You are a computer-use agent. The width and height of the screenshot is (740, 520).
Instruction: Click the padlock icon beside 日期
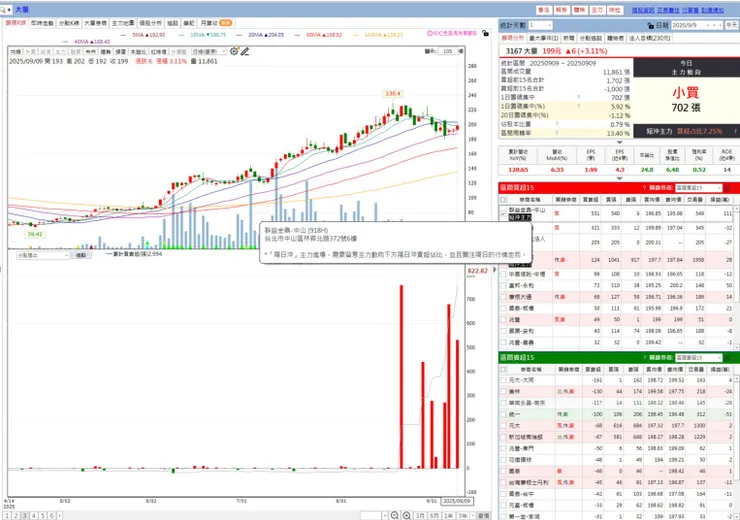(x=650, y=25)
